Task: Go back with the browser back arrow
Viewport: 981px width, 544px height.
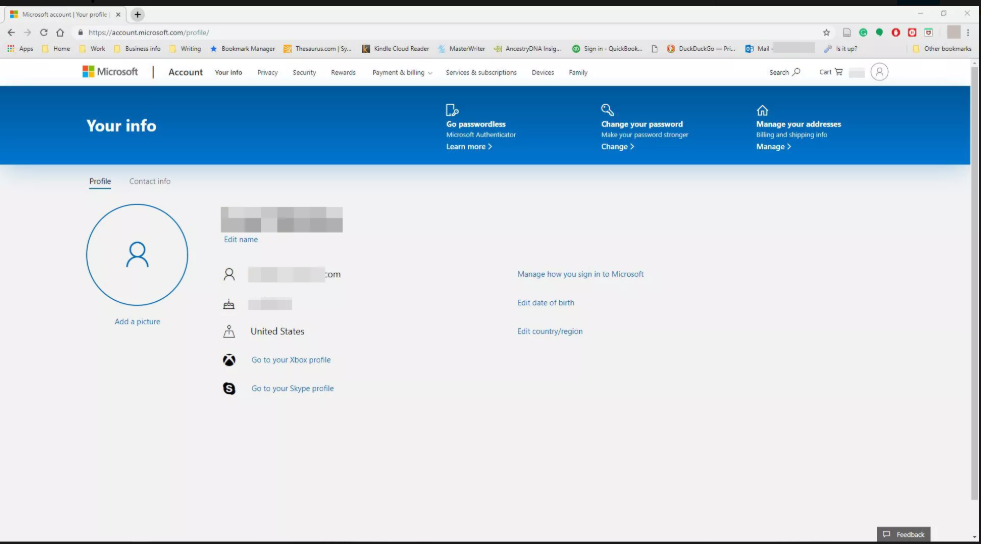Action: pyautogui.click(x=11, y=33)
